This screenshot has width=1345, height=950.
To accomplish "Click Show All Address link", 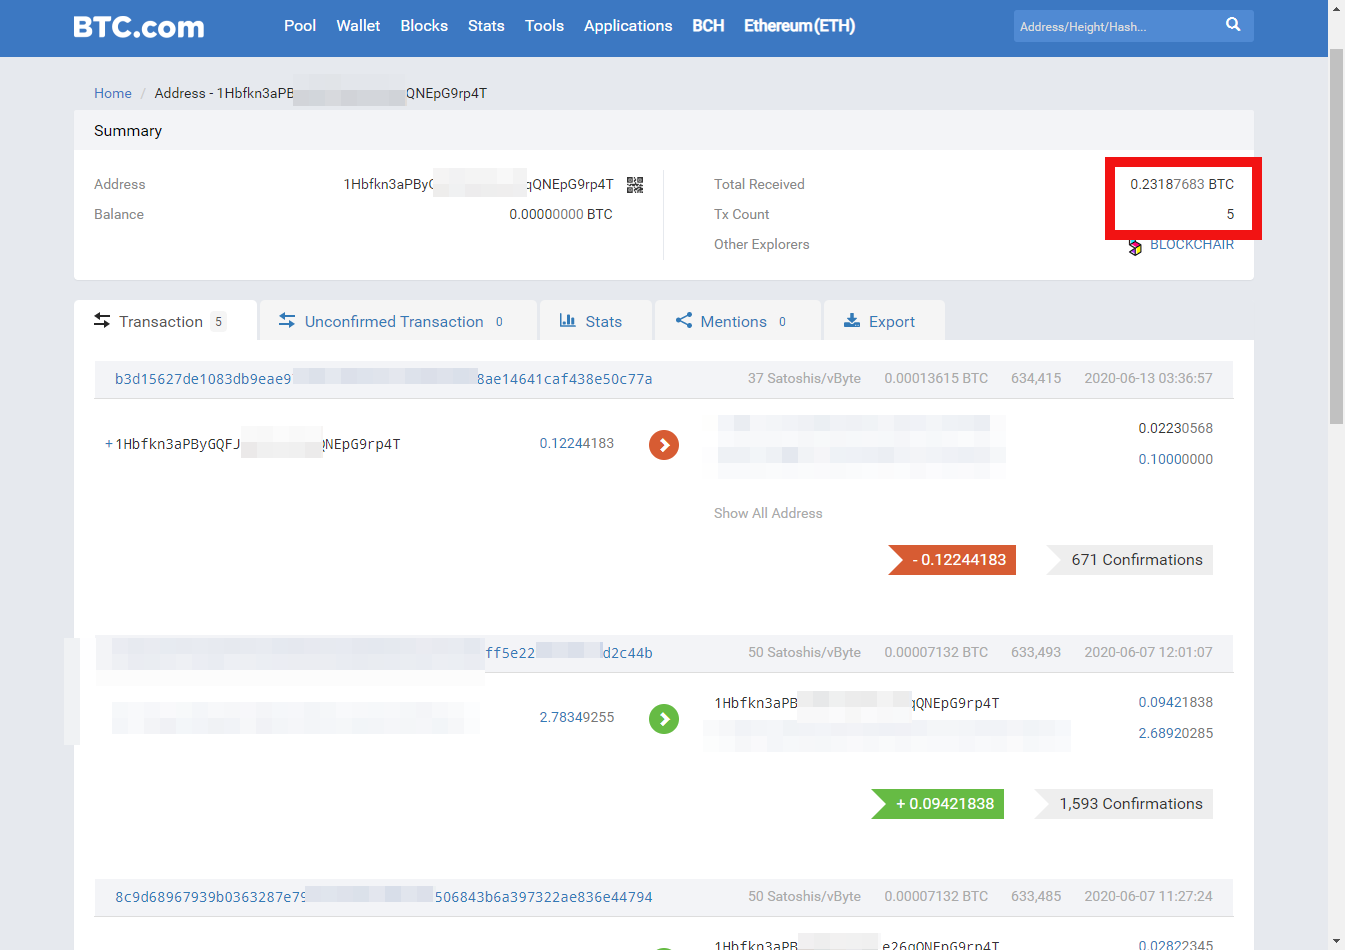I will point(768,513).
